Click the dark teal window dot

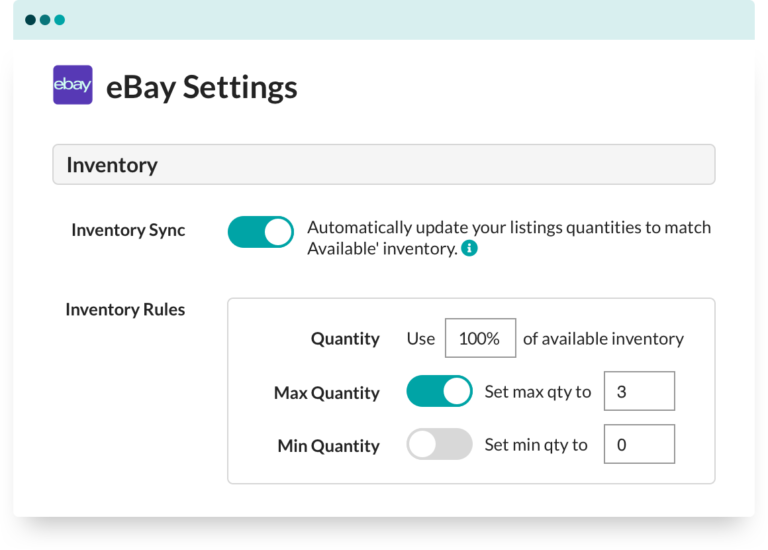click(x=30, y=19)
